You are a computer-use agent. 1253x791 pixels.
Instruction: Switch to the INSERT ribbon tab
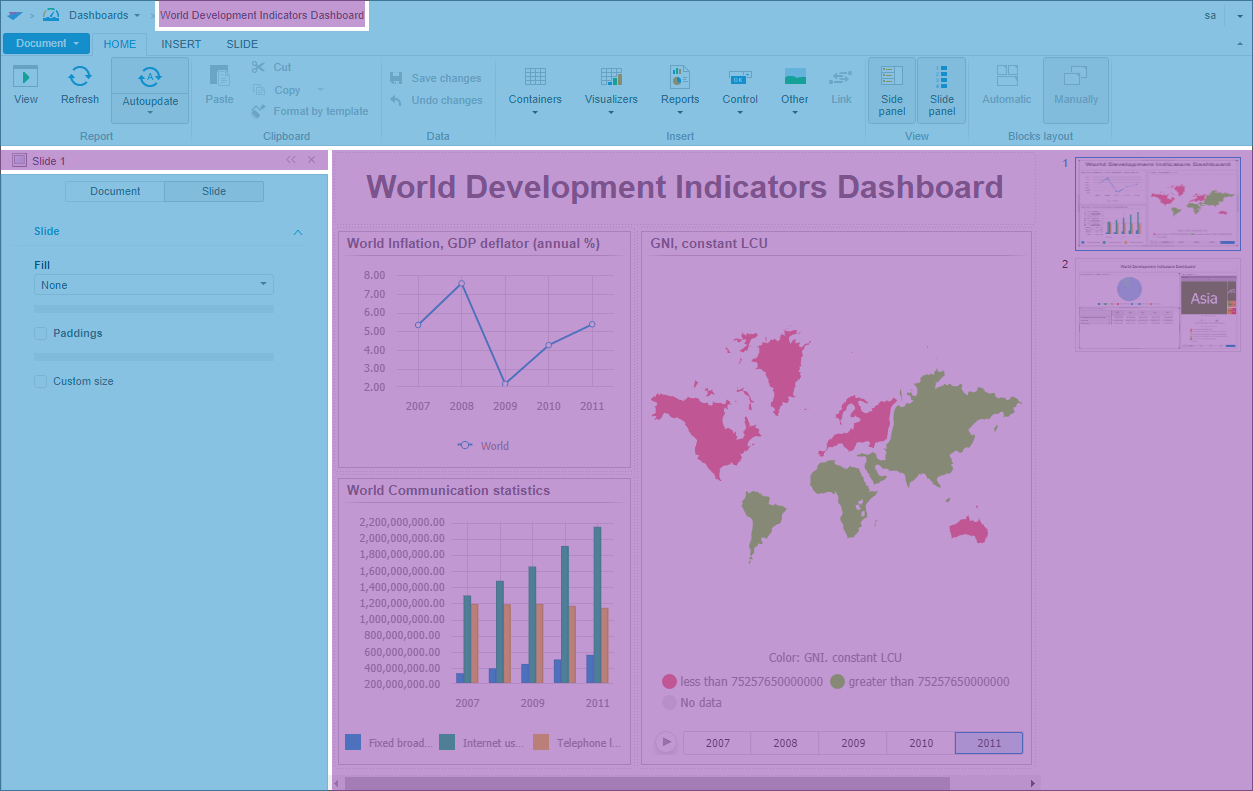pyautogui.click(x=181, y=44)
